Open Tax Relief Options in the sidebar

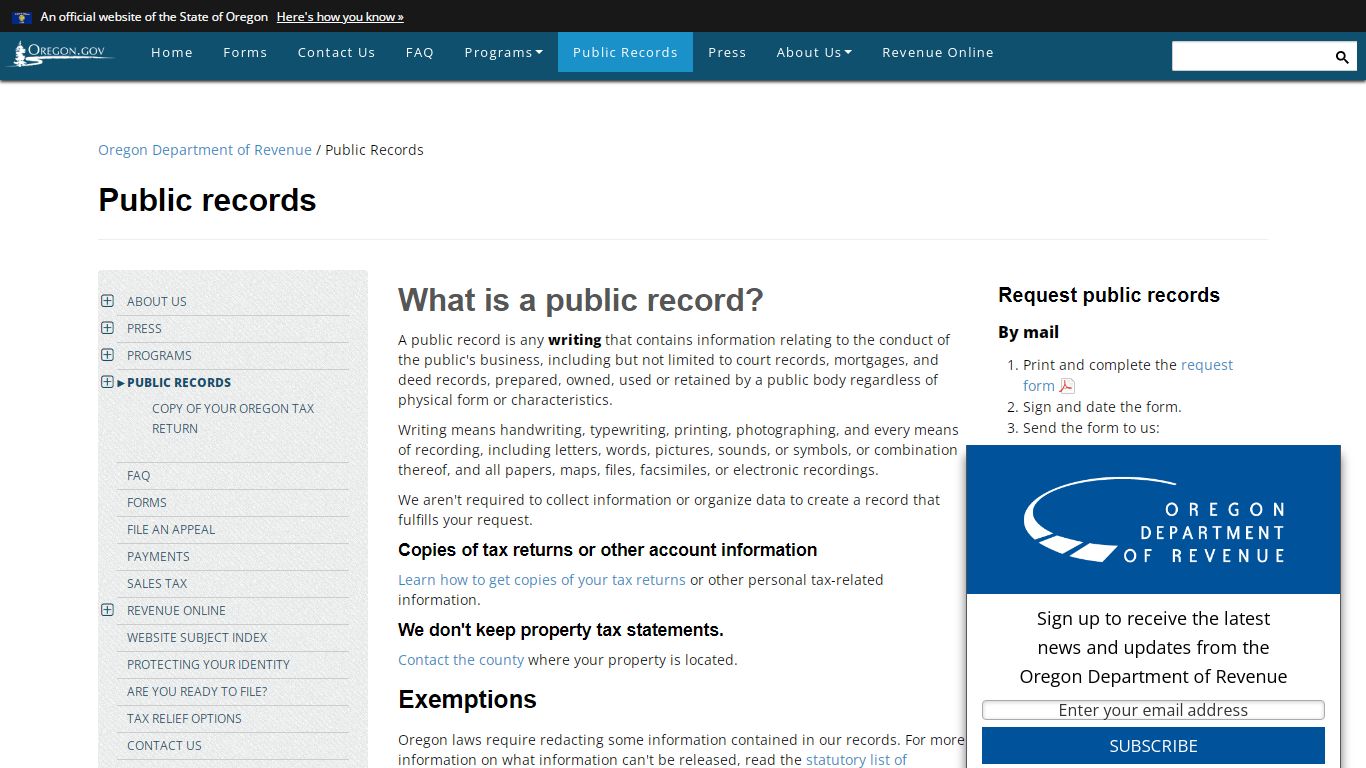point(184,719)
